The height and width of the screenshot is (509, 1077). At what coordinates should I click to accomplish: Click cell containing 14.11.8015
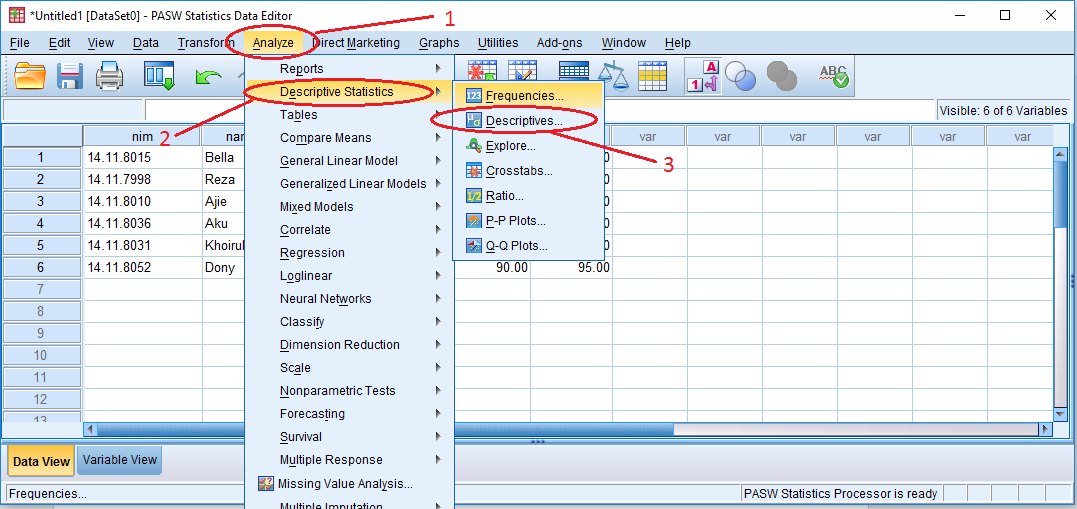(142, 157)
